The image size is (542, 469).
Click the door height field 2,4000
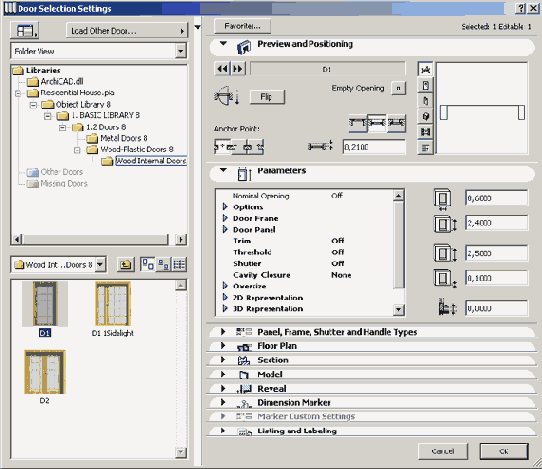coord(496,223)
